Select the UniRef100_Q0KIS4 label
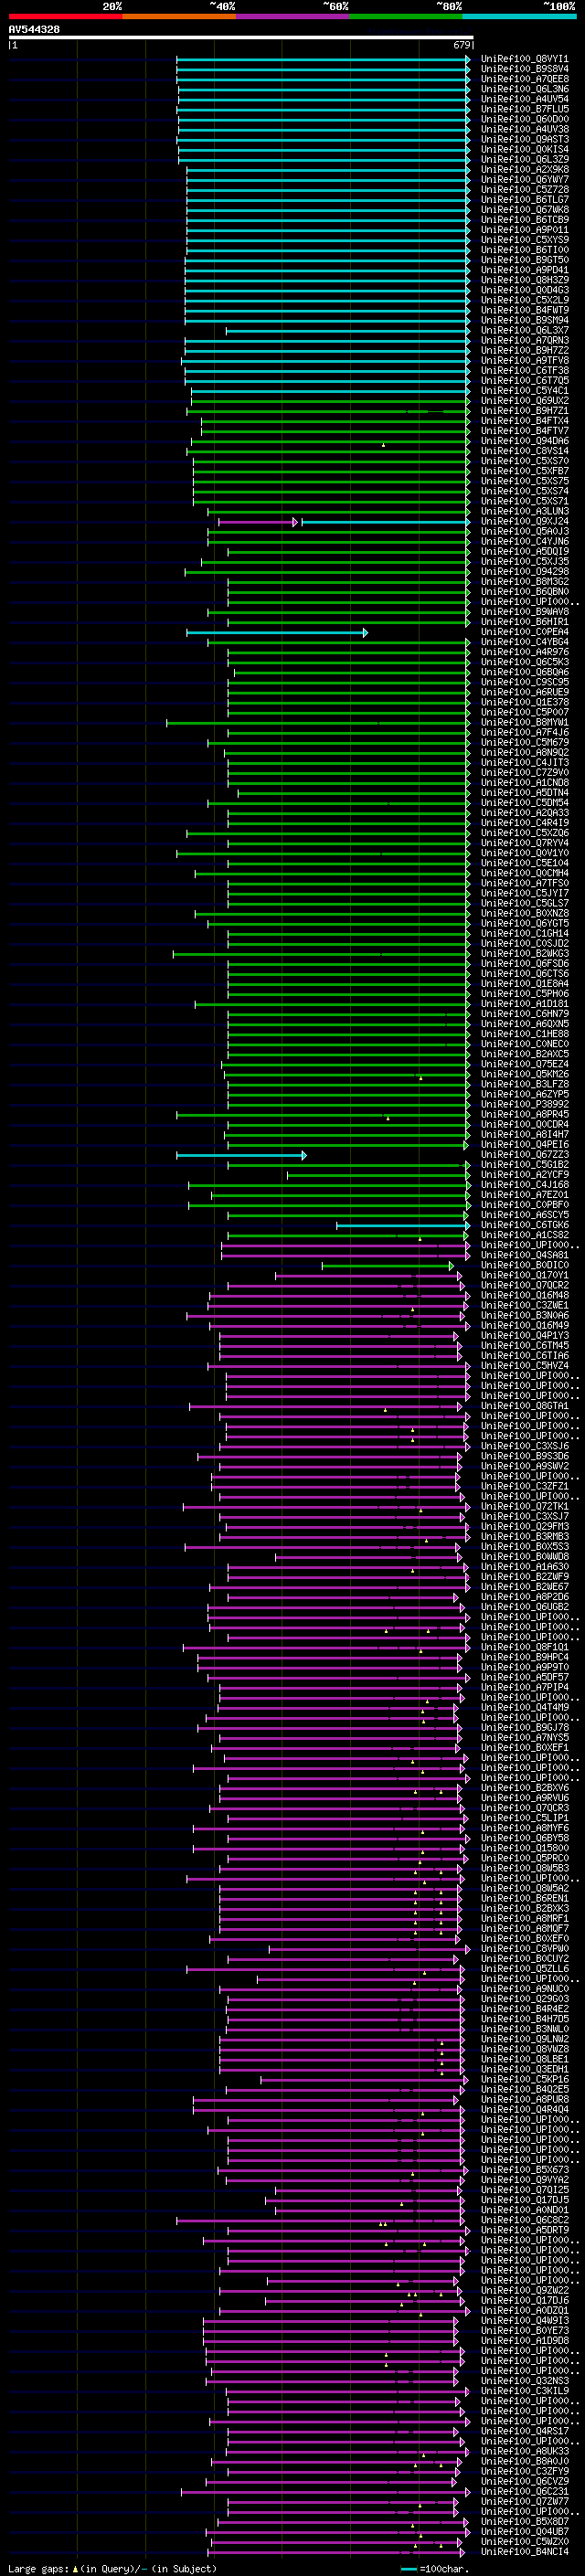This screenshot has height=2576, width=585. coord(525,149)
